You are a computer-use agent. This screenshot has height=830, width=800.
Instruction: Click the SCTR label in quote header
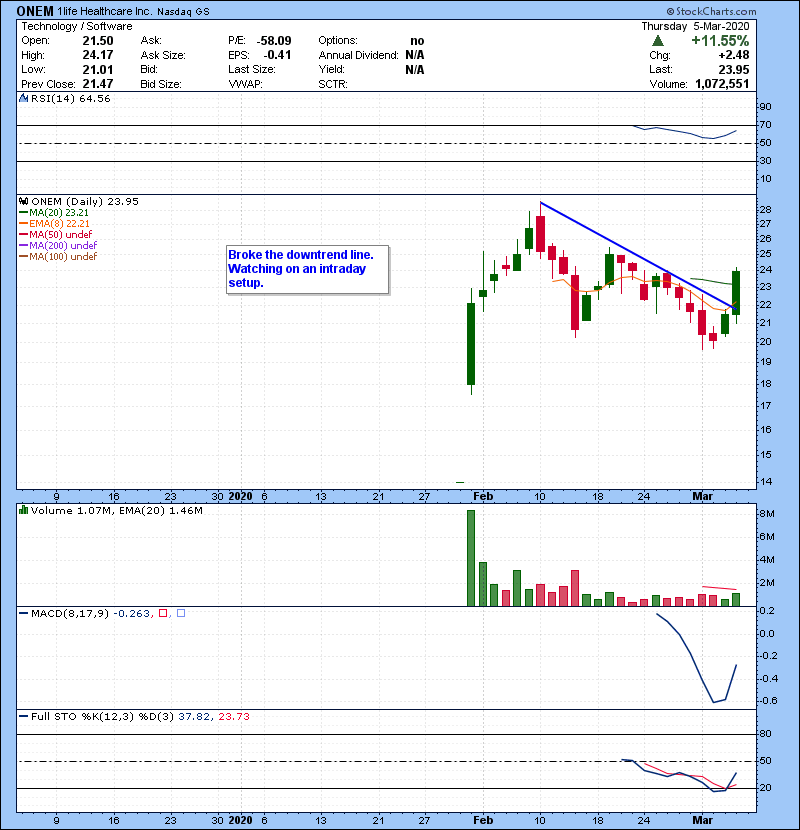pyautogui.click(x=333, y=84)
